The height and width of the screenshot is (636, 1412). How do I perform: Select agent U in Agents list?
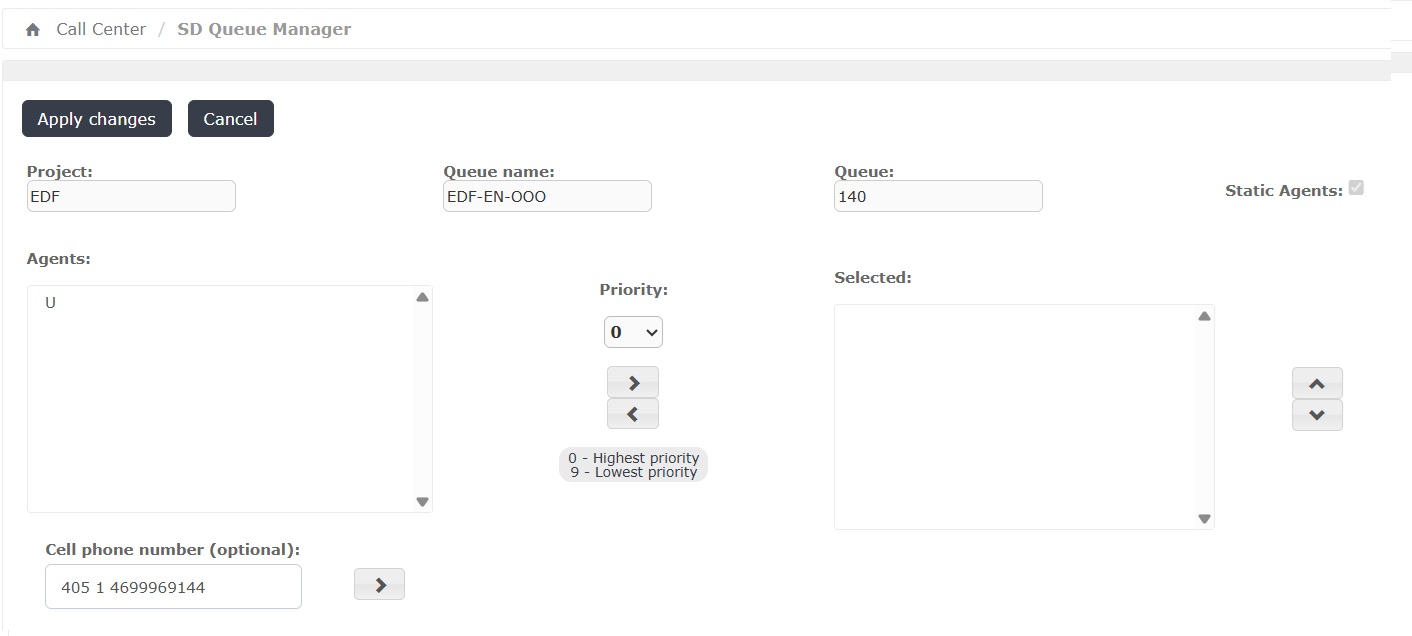pyautogui.click(x=51, y=302)
